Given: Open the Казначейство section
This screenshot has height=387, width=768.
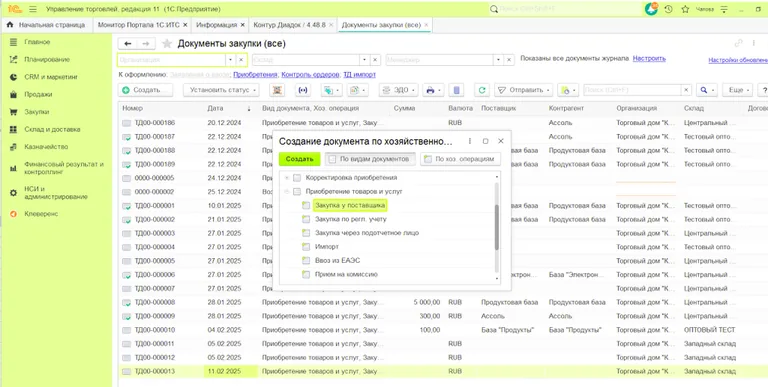Looking at the screenshot, I should tap(46, 146).
